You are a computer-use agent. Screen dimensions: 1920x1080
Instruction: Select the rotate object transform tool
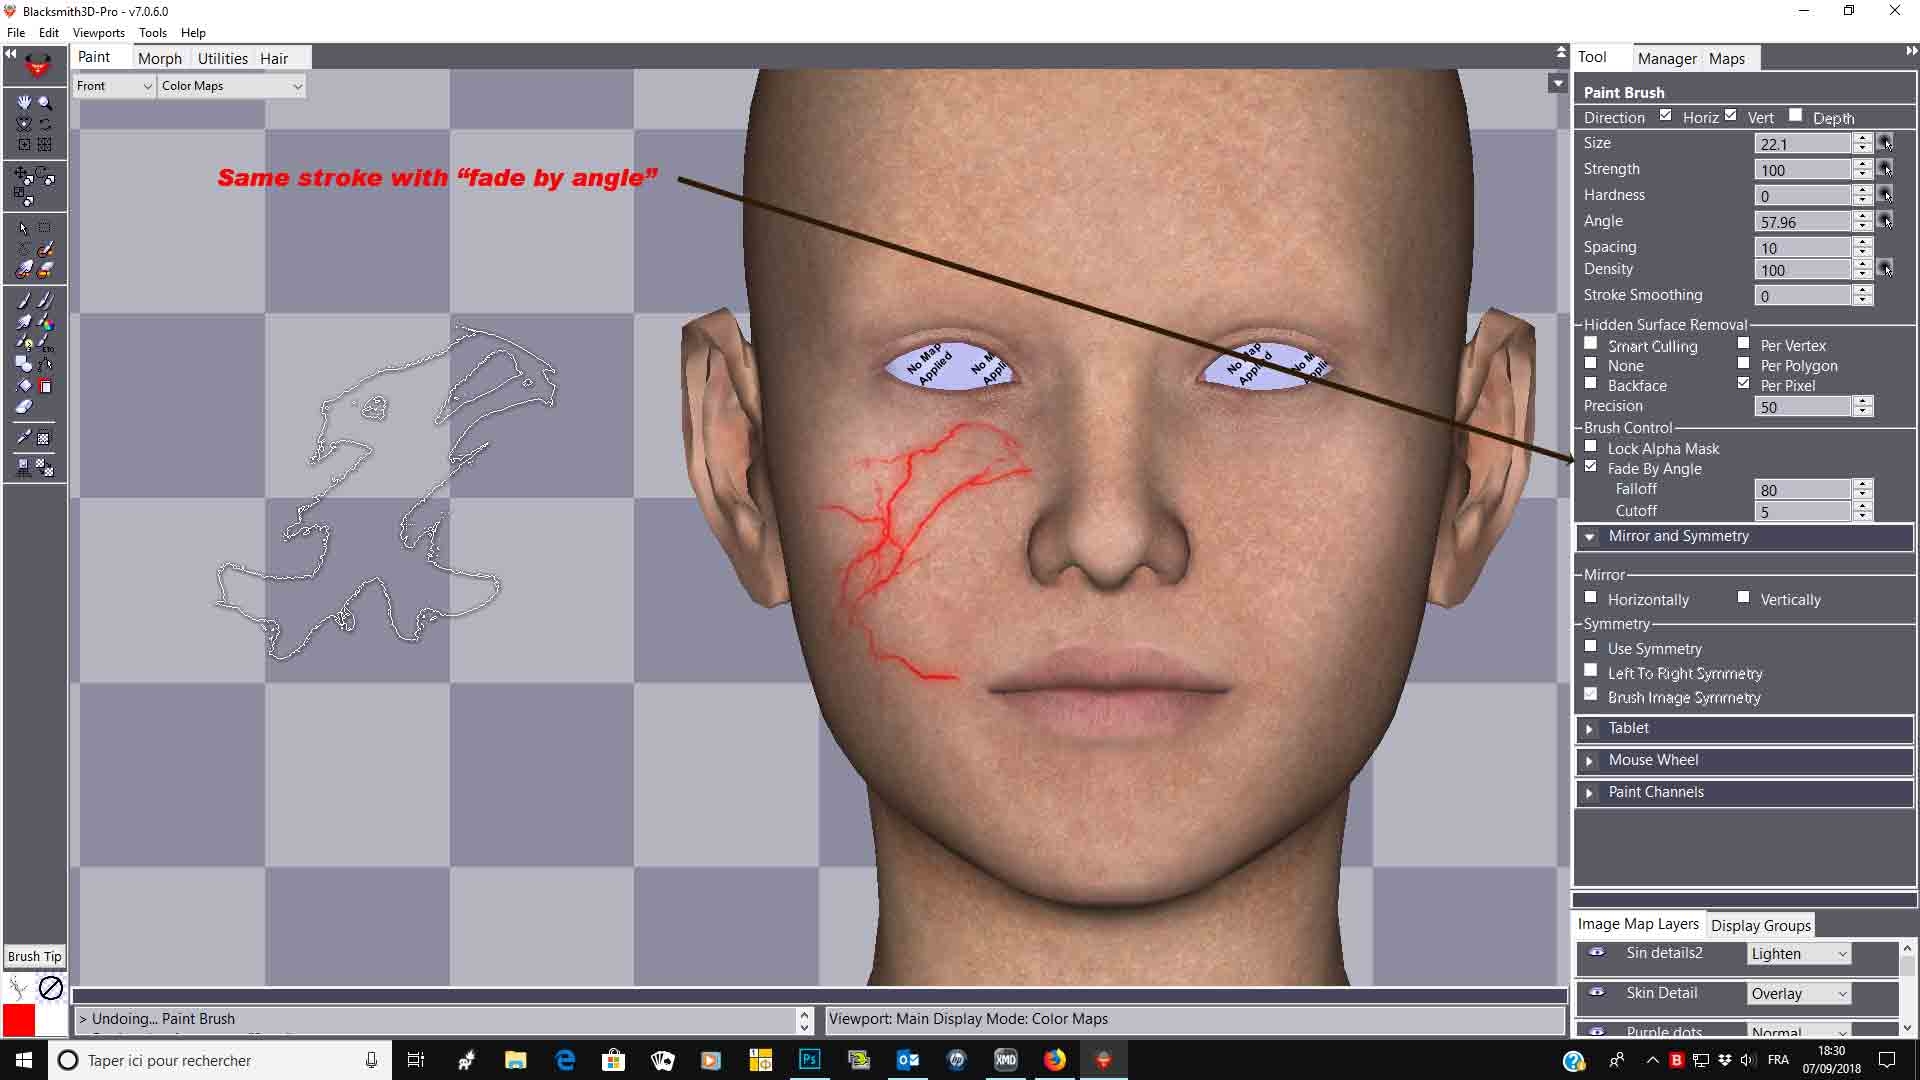(x=46, y=176)
